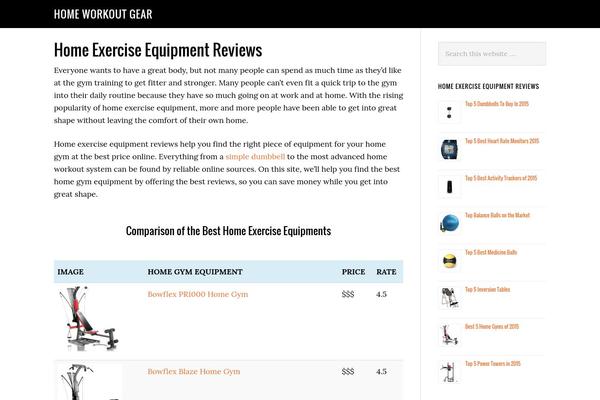Screen dimensions: 600x400
Task: Click the blue balance ball thumbnail
Action: tap(449, 224)
